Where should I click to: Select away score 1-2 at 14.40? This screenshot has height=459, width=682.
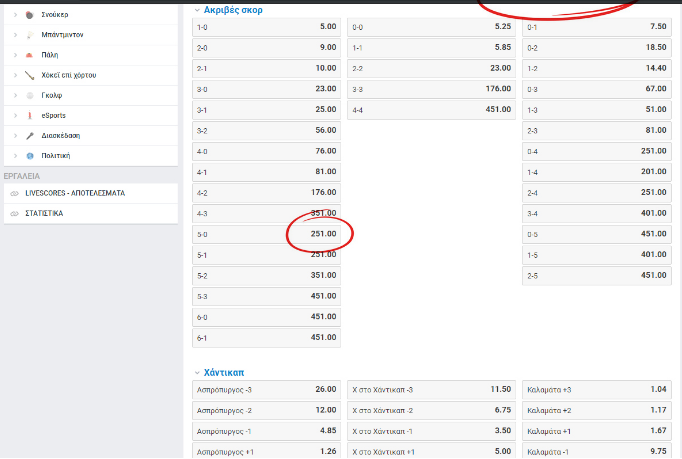[597, 68]
